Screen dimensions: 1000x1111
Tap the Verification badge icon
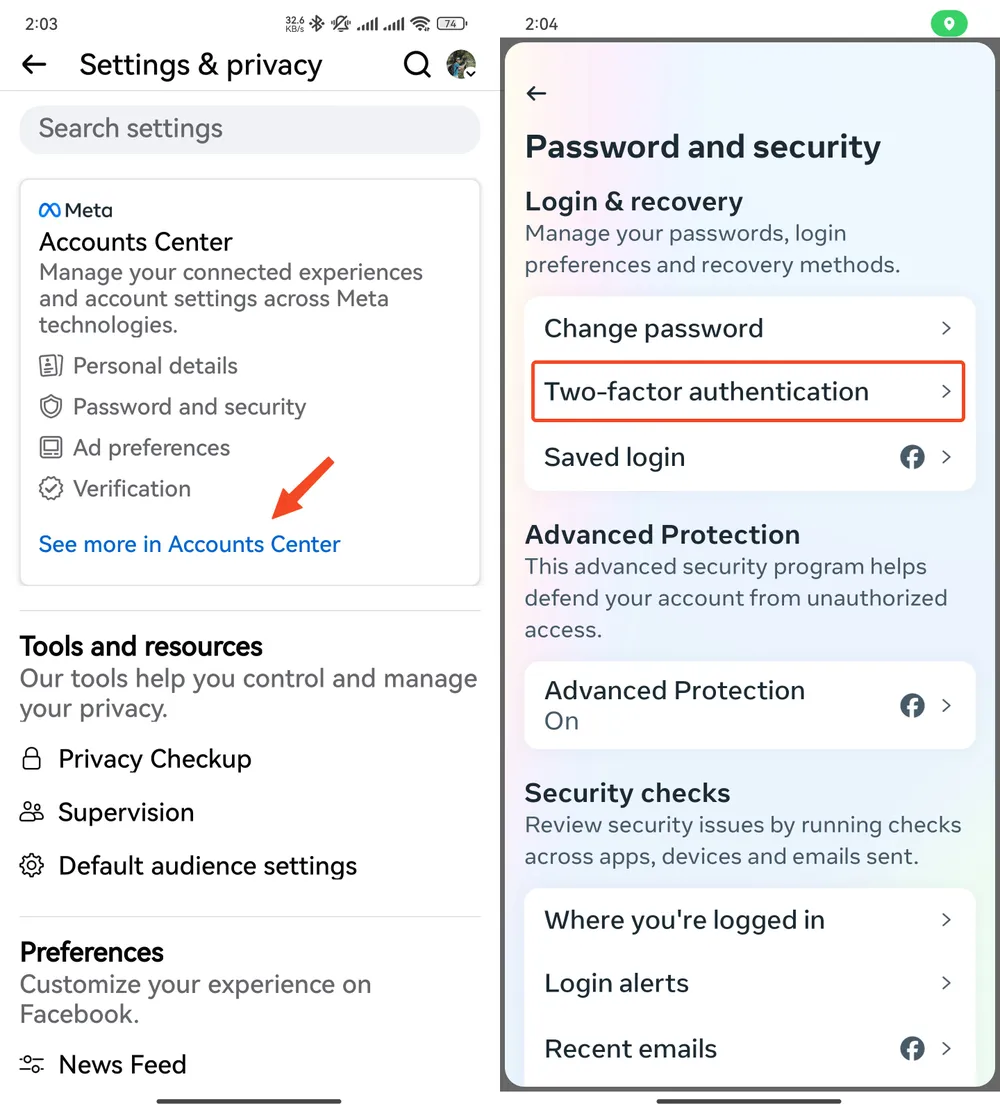[51, 489]
